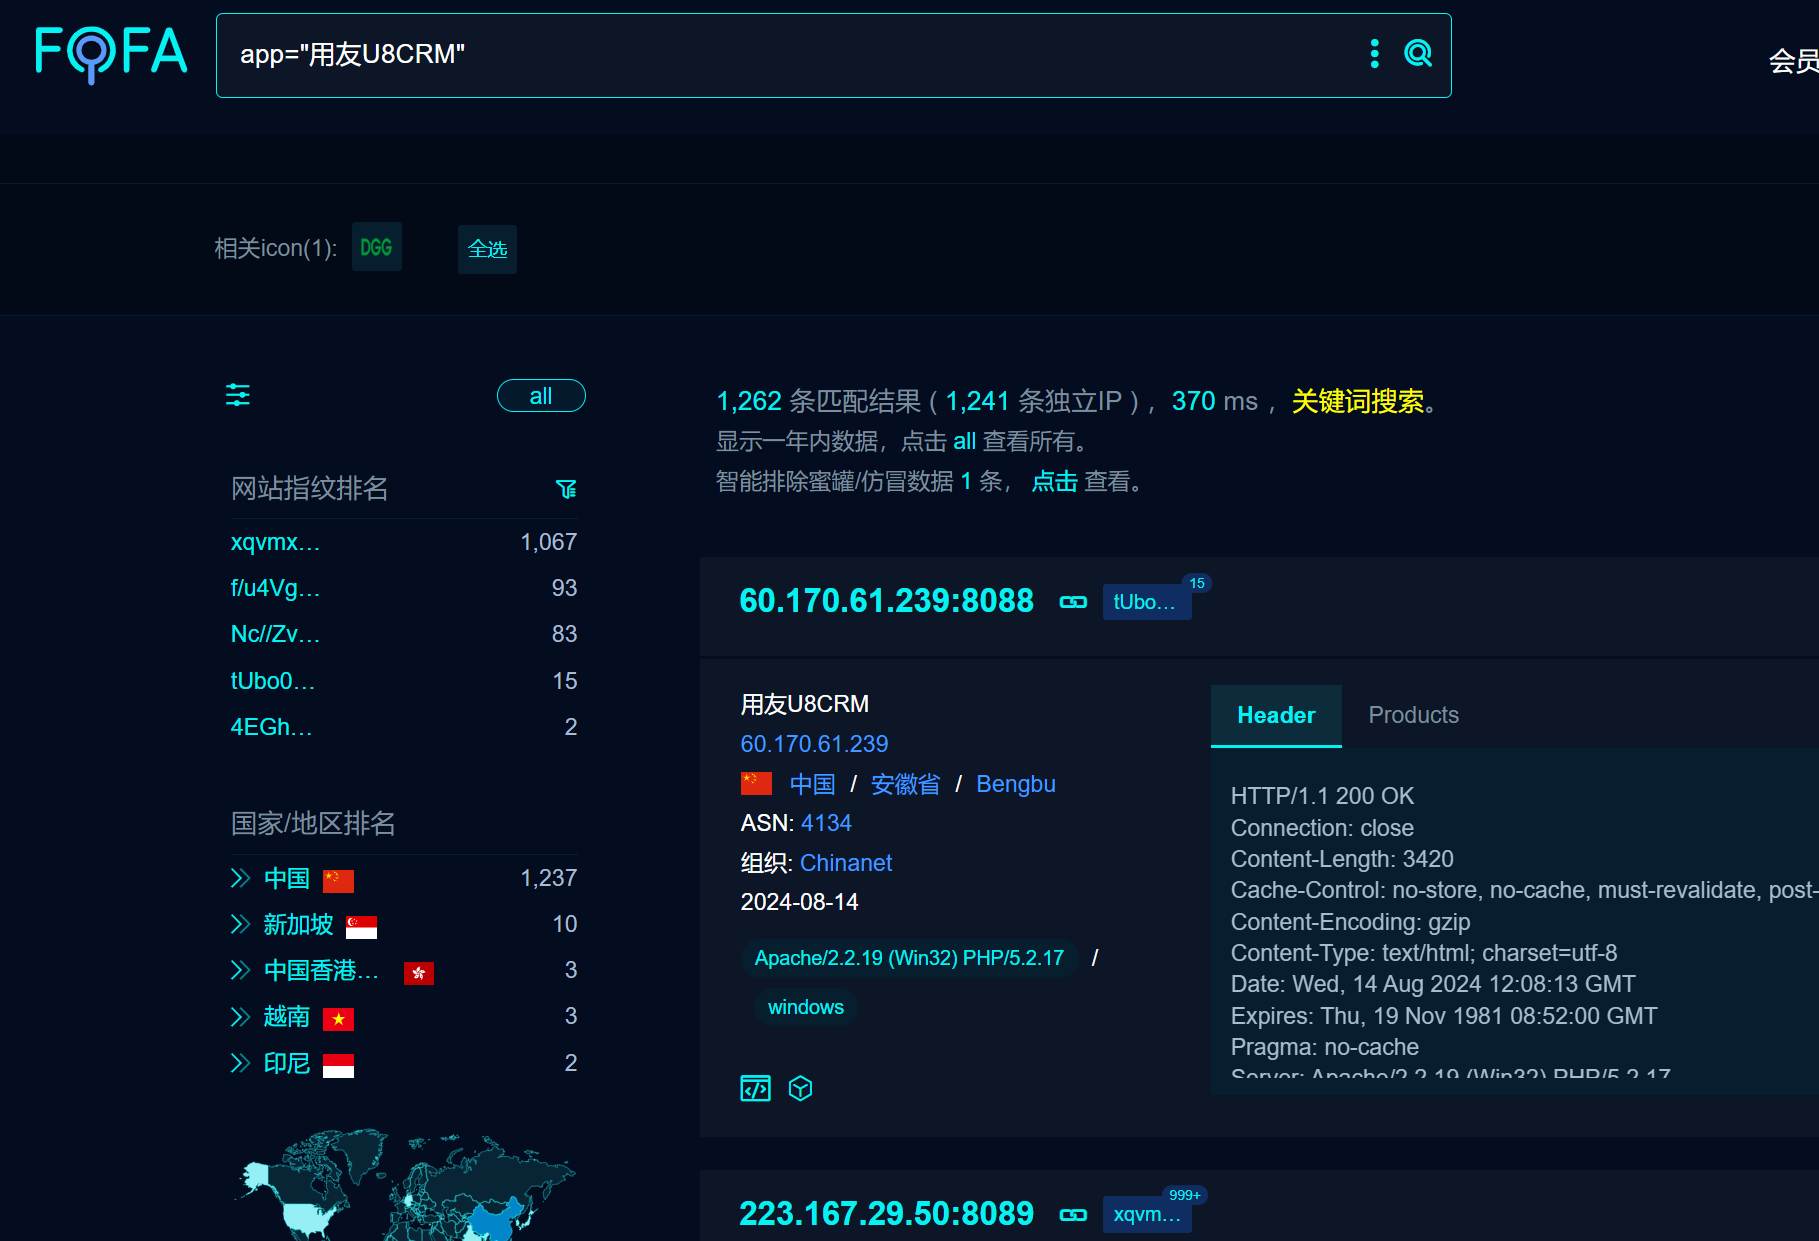Click the China flag in result location

756,783
